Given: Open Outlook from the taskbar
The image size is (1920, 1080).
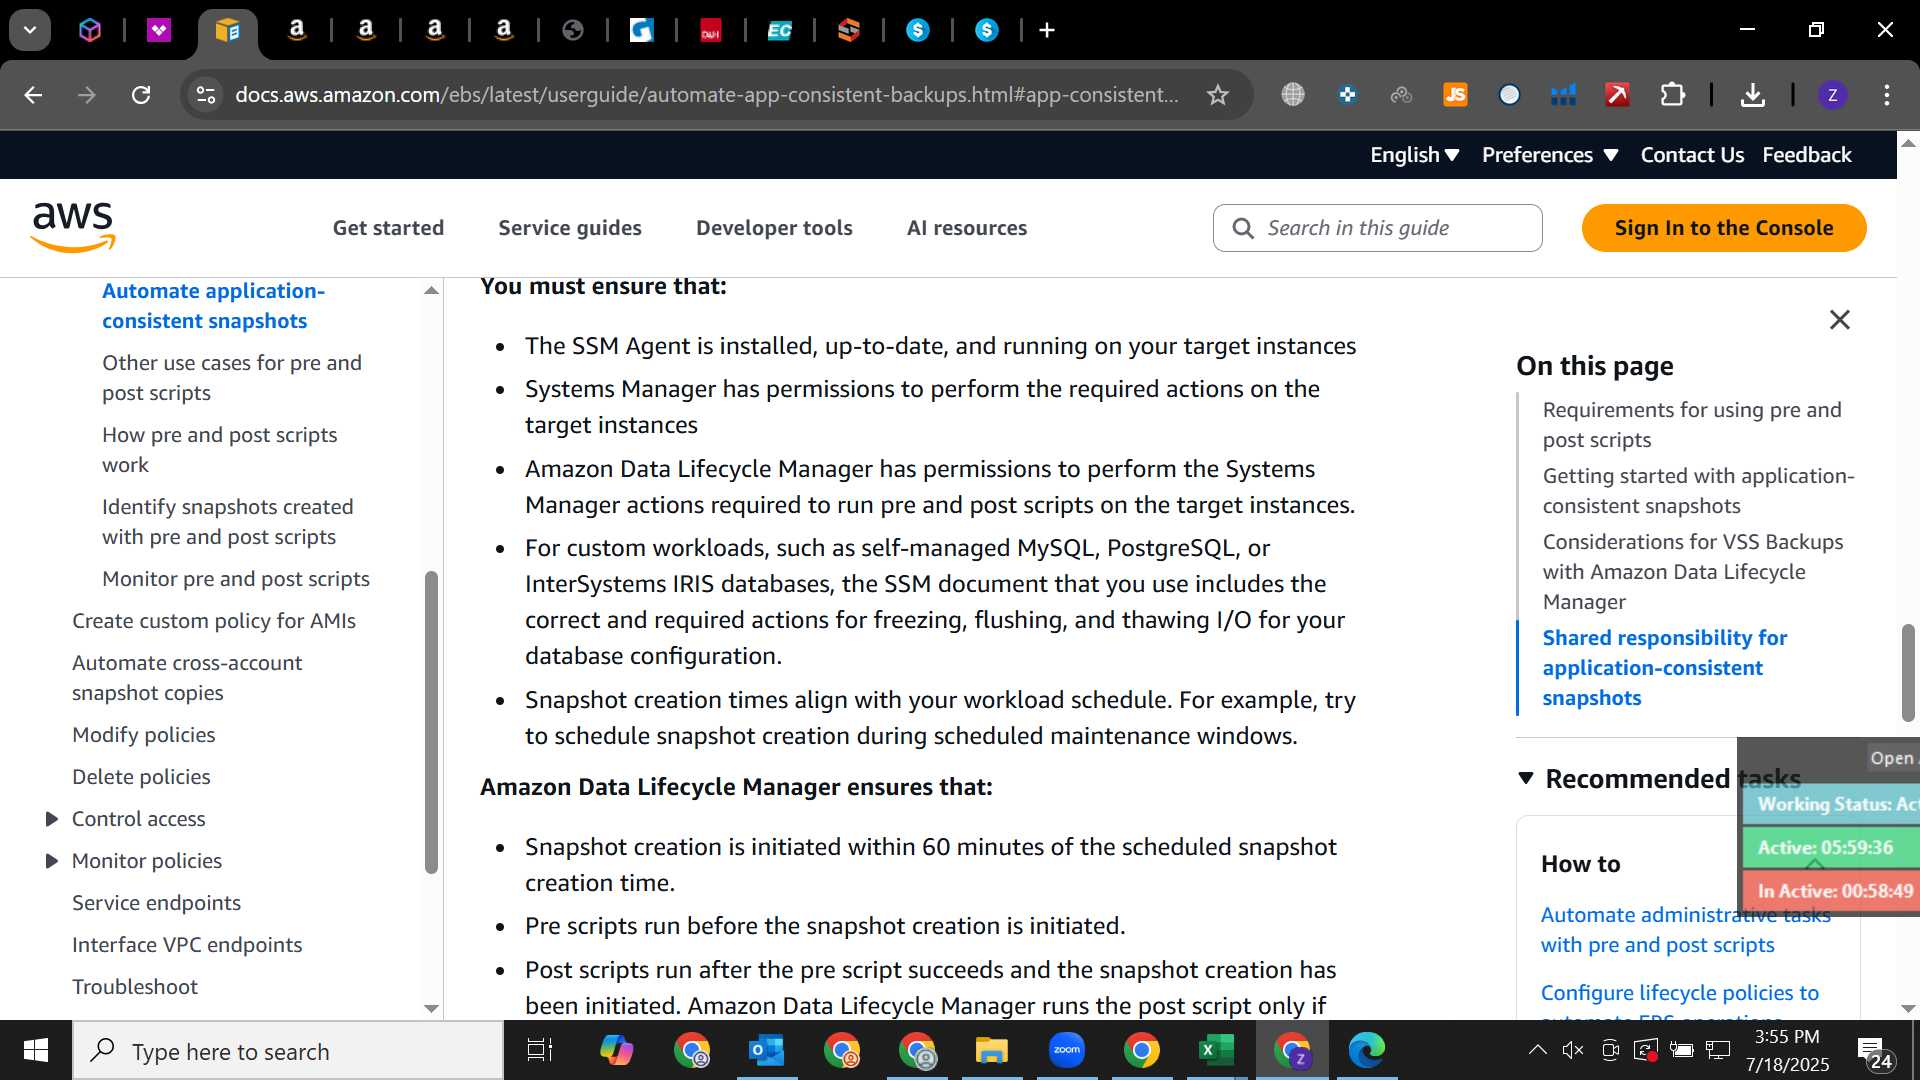Looking at the screenshot, I should (x=766, y=1050).
